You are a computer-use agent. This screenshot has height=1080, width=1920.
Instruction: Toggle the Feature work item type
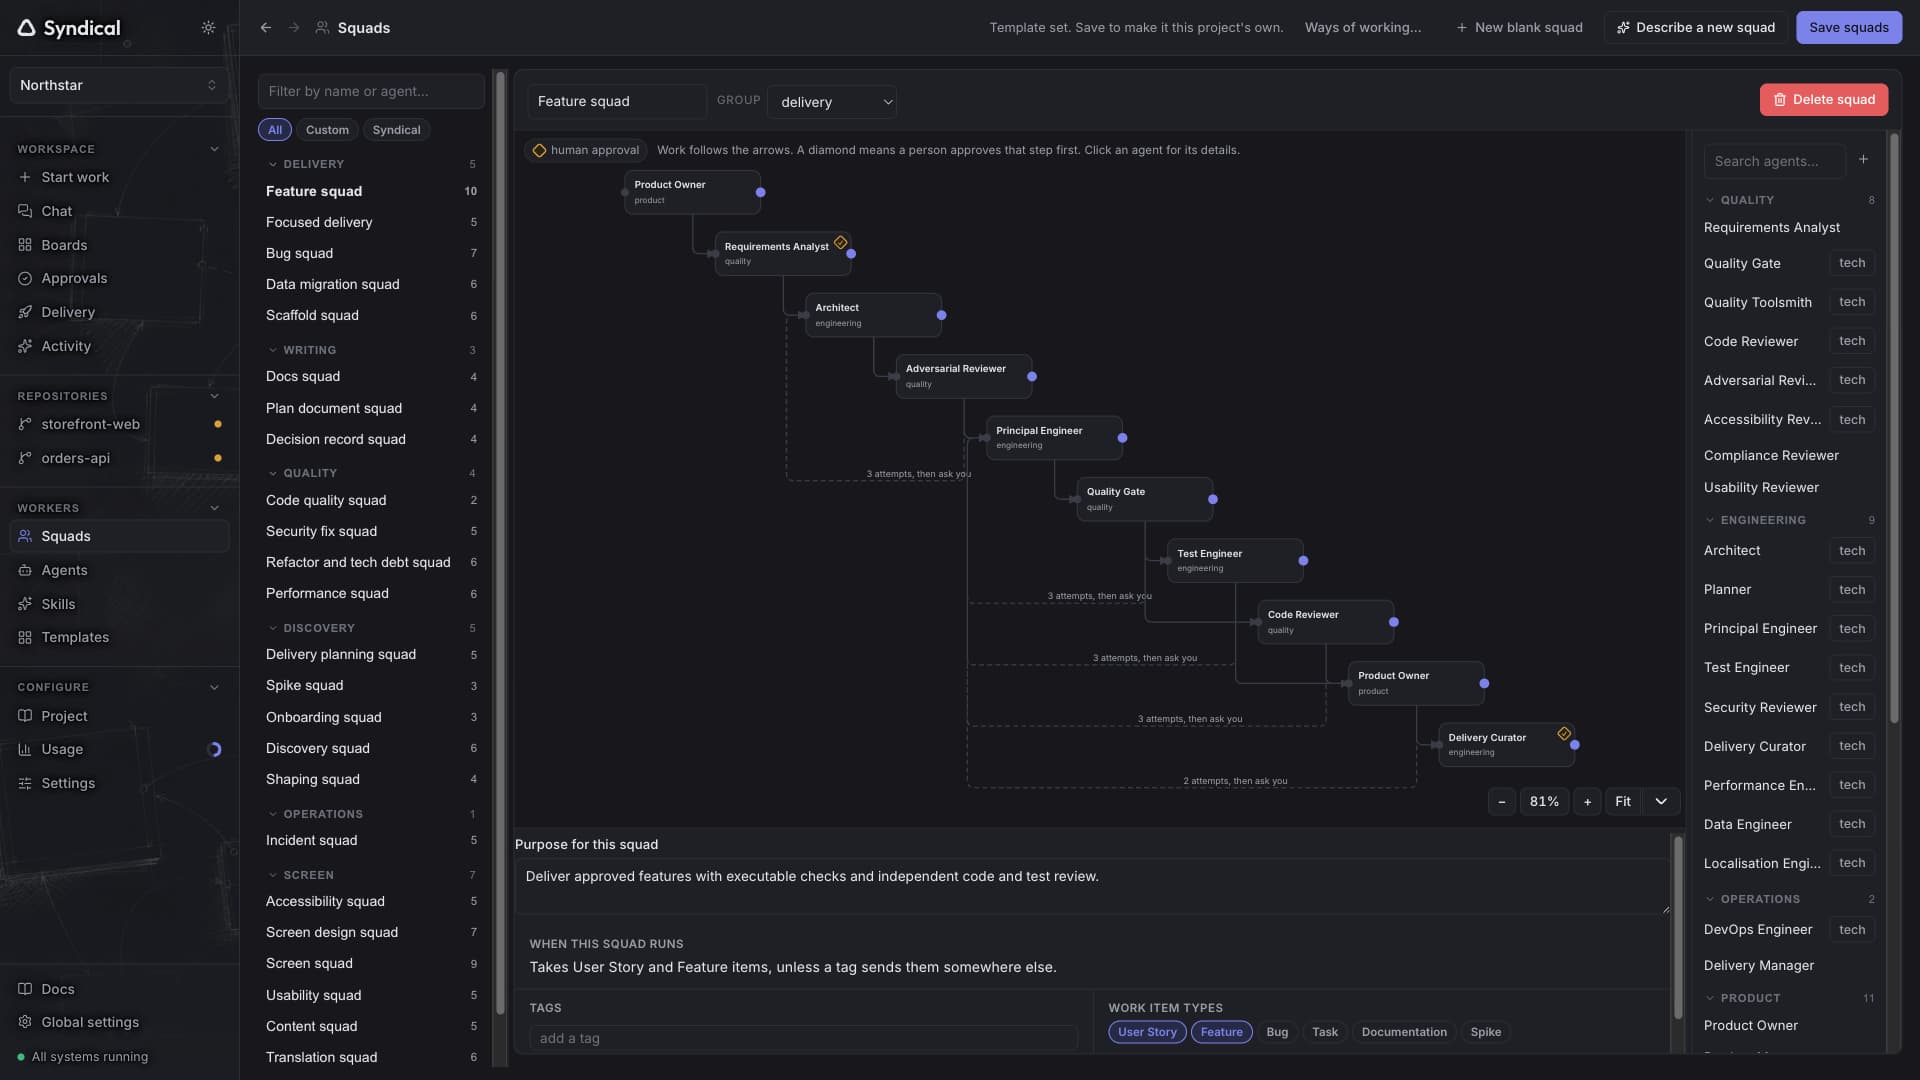pyautogui.click(x=1221, y=1032)
